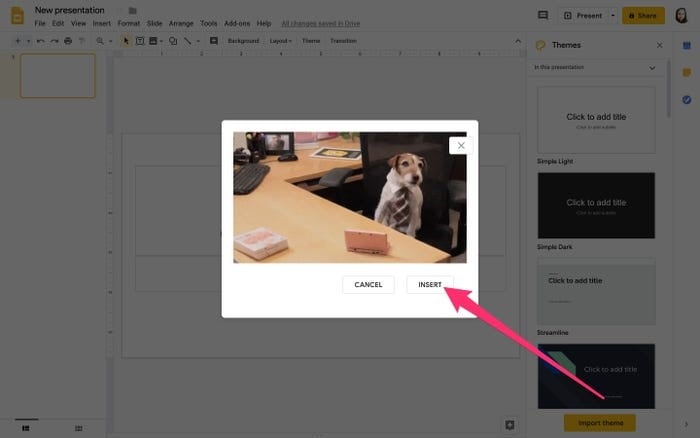The image size is (700, 438).
Task: Click the Import theme button
Action: point(600,423)
